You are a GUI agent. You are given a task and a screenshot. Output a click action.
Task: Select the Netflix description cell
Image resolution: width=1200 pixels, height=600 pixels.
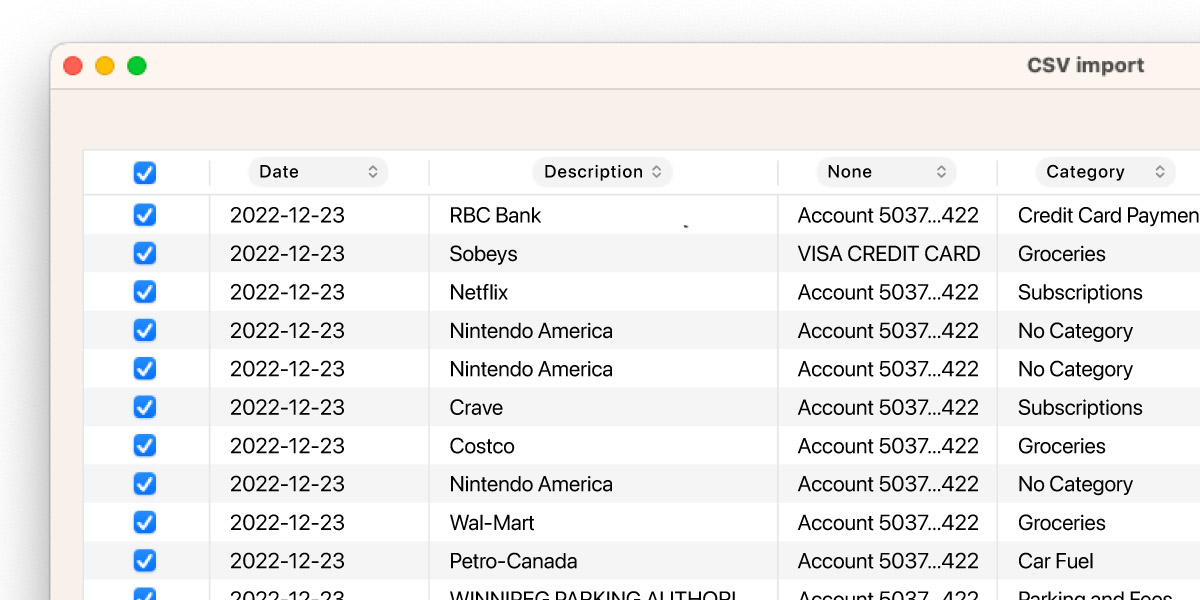click(478, 292)
